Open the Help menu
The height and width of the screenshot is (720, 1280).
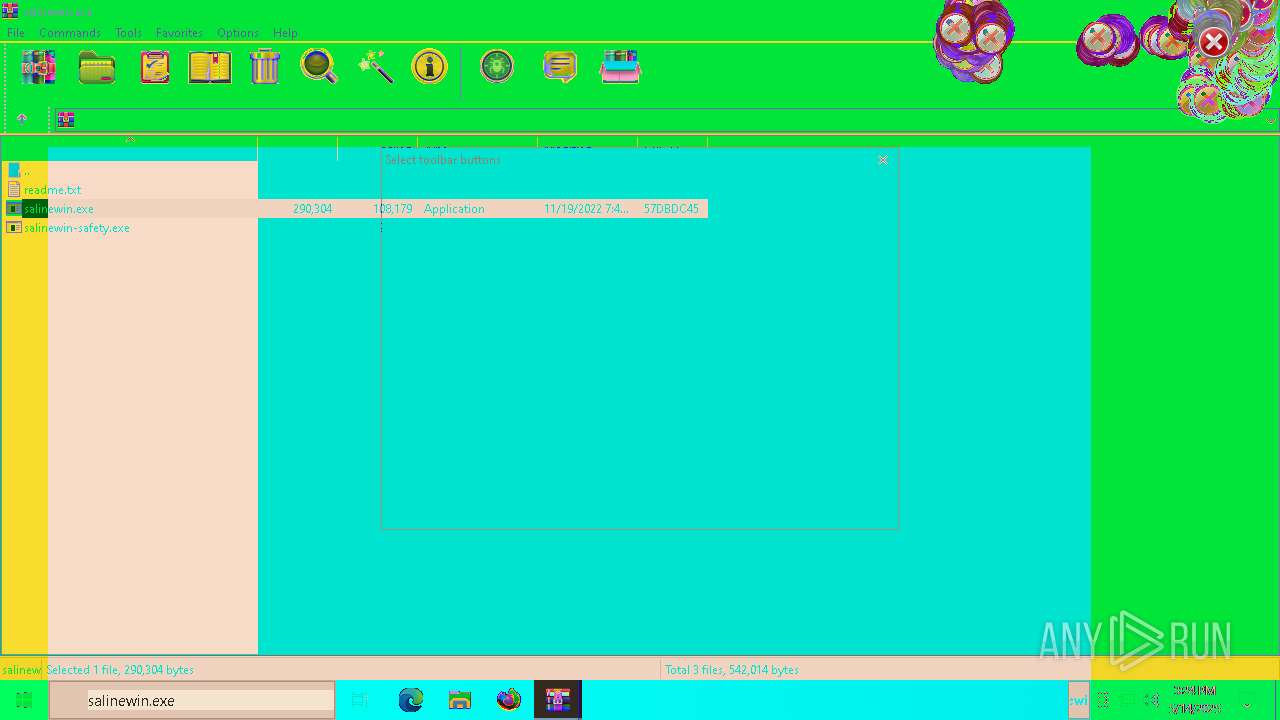[285, 33]
